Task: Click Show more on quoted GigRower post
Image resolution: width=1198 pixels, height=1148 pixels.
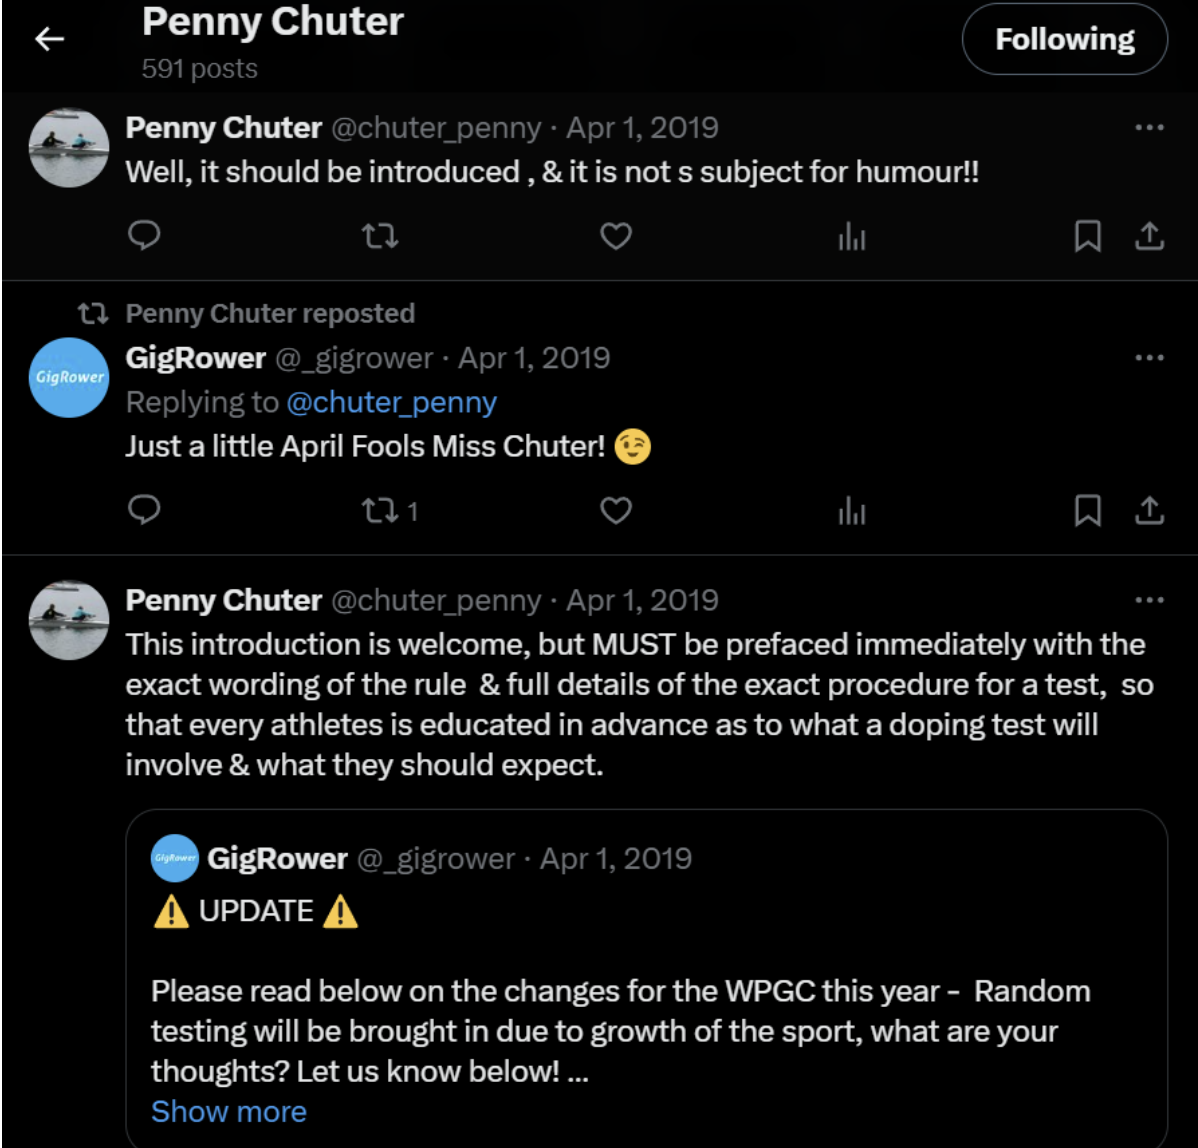Action: coord(228,1111)
